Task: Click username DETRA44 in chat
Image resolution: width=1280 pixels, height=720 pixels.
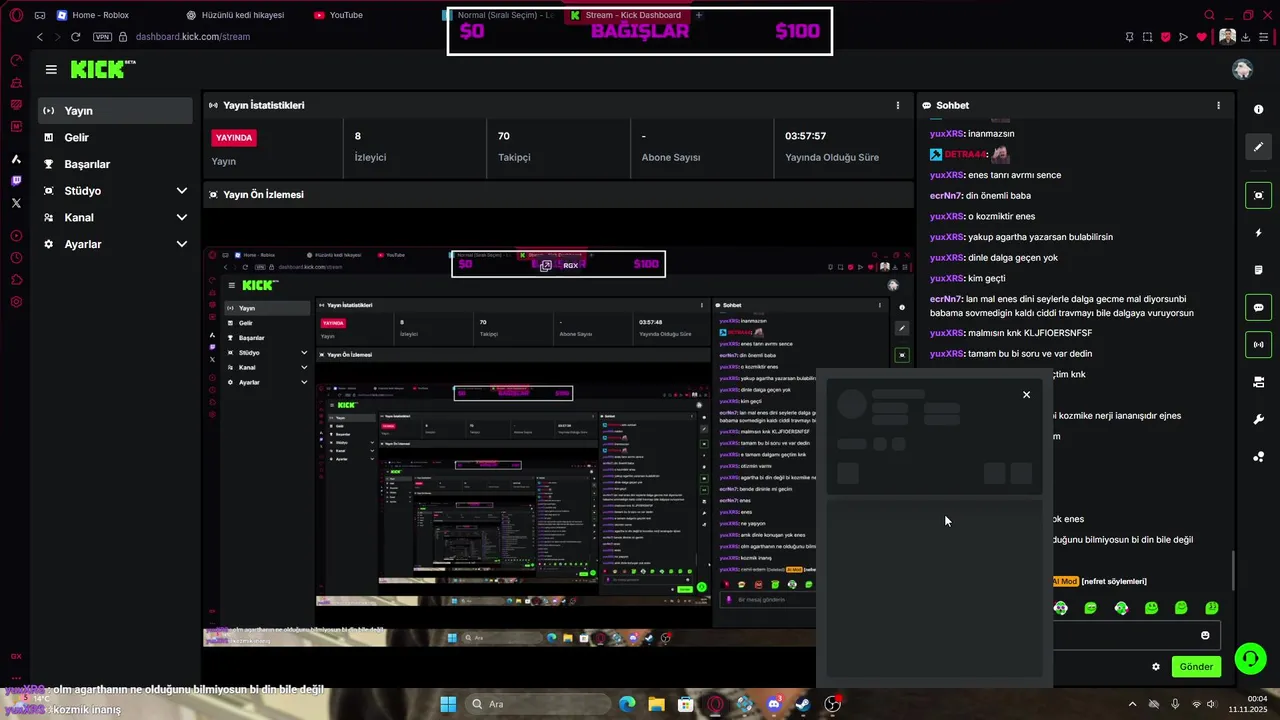Action: pyautogui.click(x=966, y=155)
